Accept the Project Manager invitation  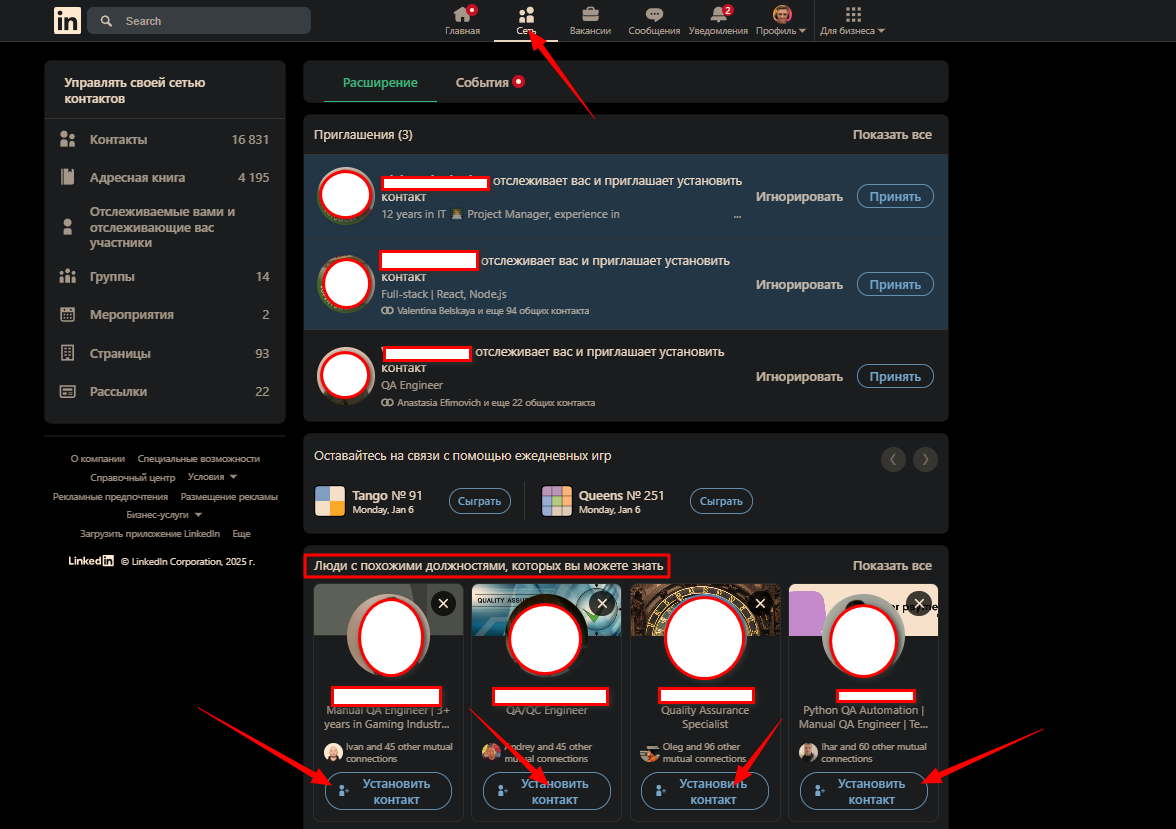click(895, 197)
